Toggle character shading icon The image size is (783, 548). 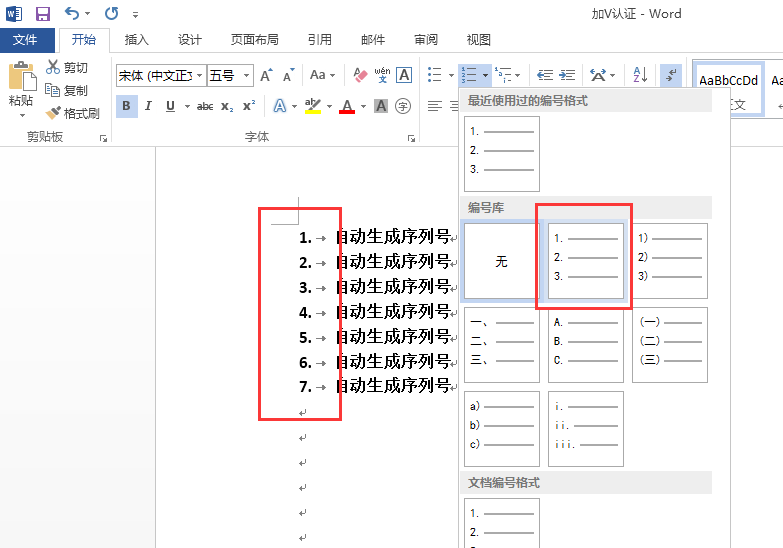pyautogui.click(x=381, y=106)
